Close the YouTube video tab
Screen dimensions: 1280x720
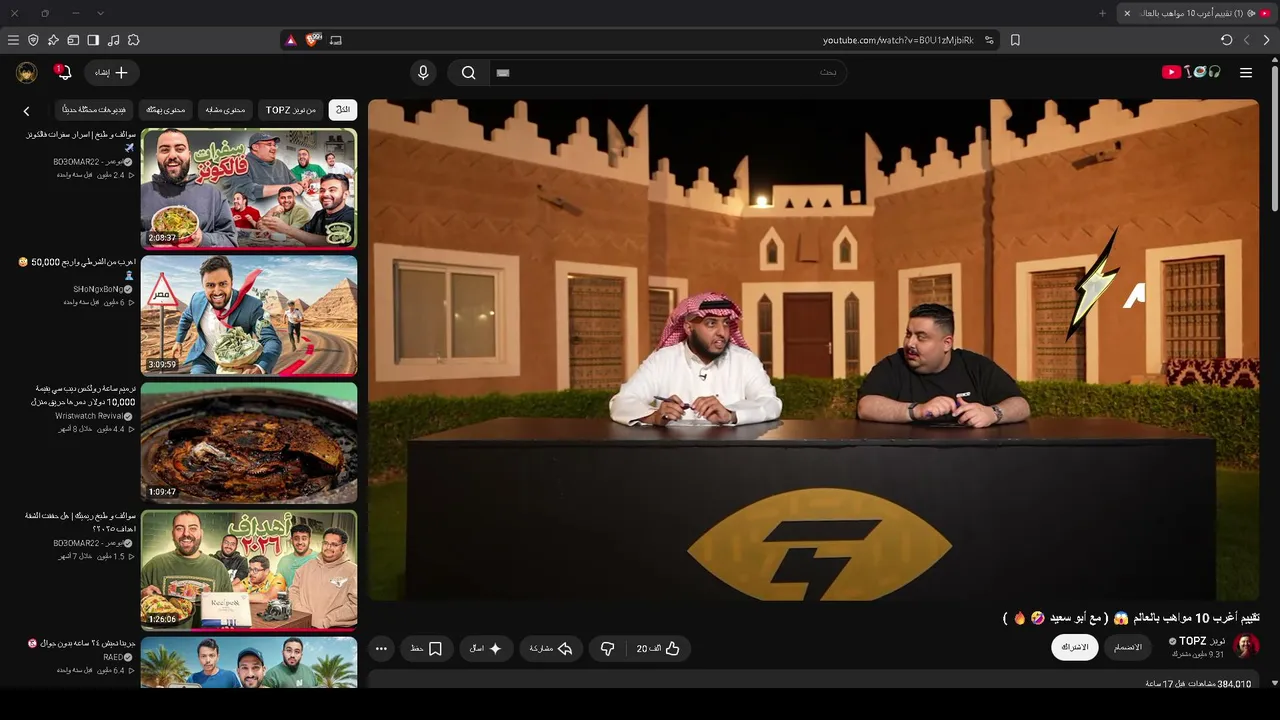point(1127,13)
